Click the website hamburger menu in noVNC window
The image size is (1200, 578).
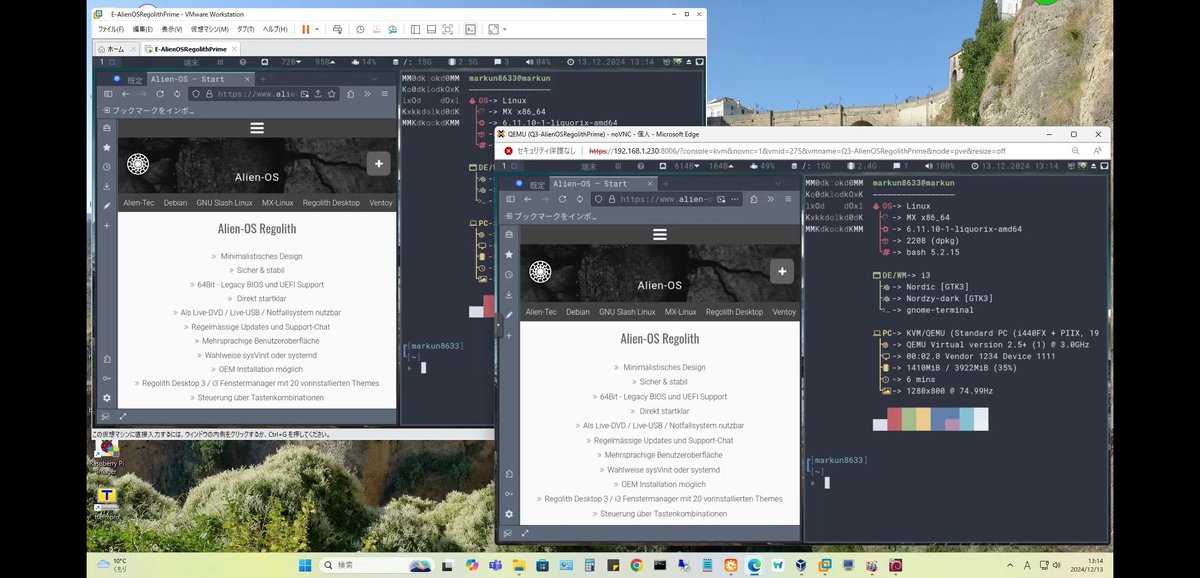click(x=659, y=234)
